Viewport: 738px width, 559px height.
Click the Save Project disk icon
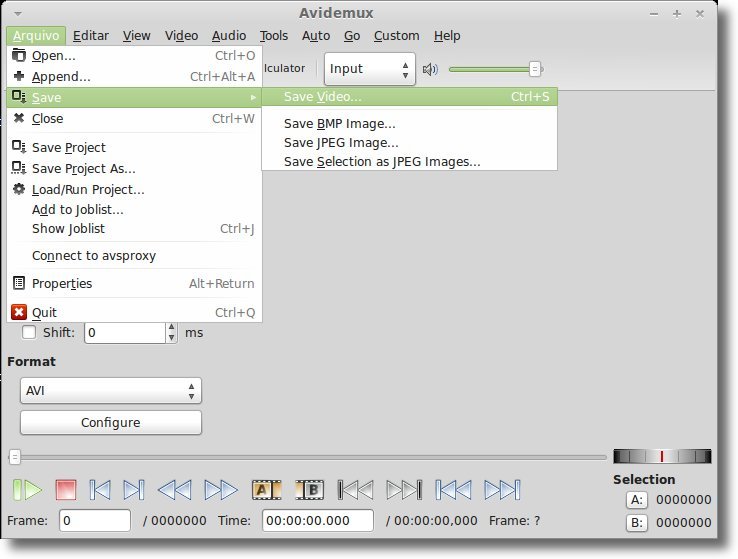click(19, 147)
